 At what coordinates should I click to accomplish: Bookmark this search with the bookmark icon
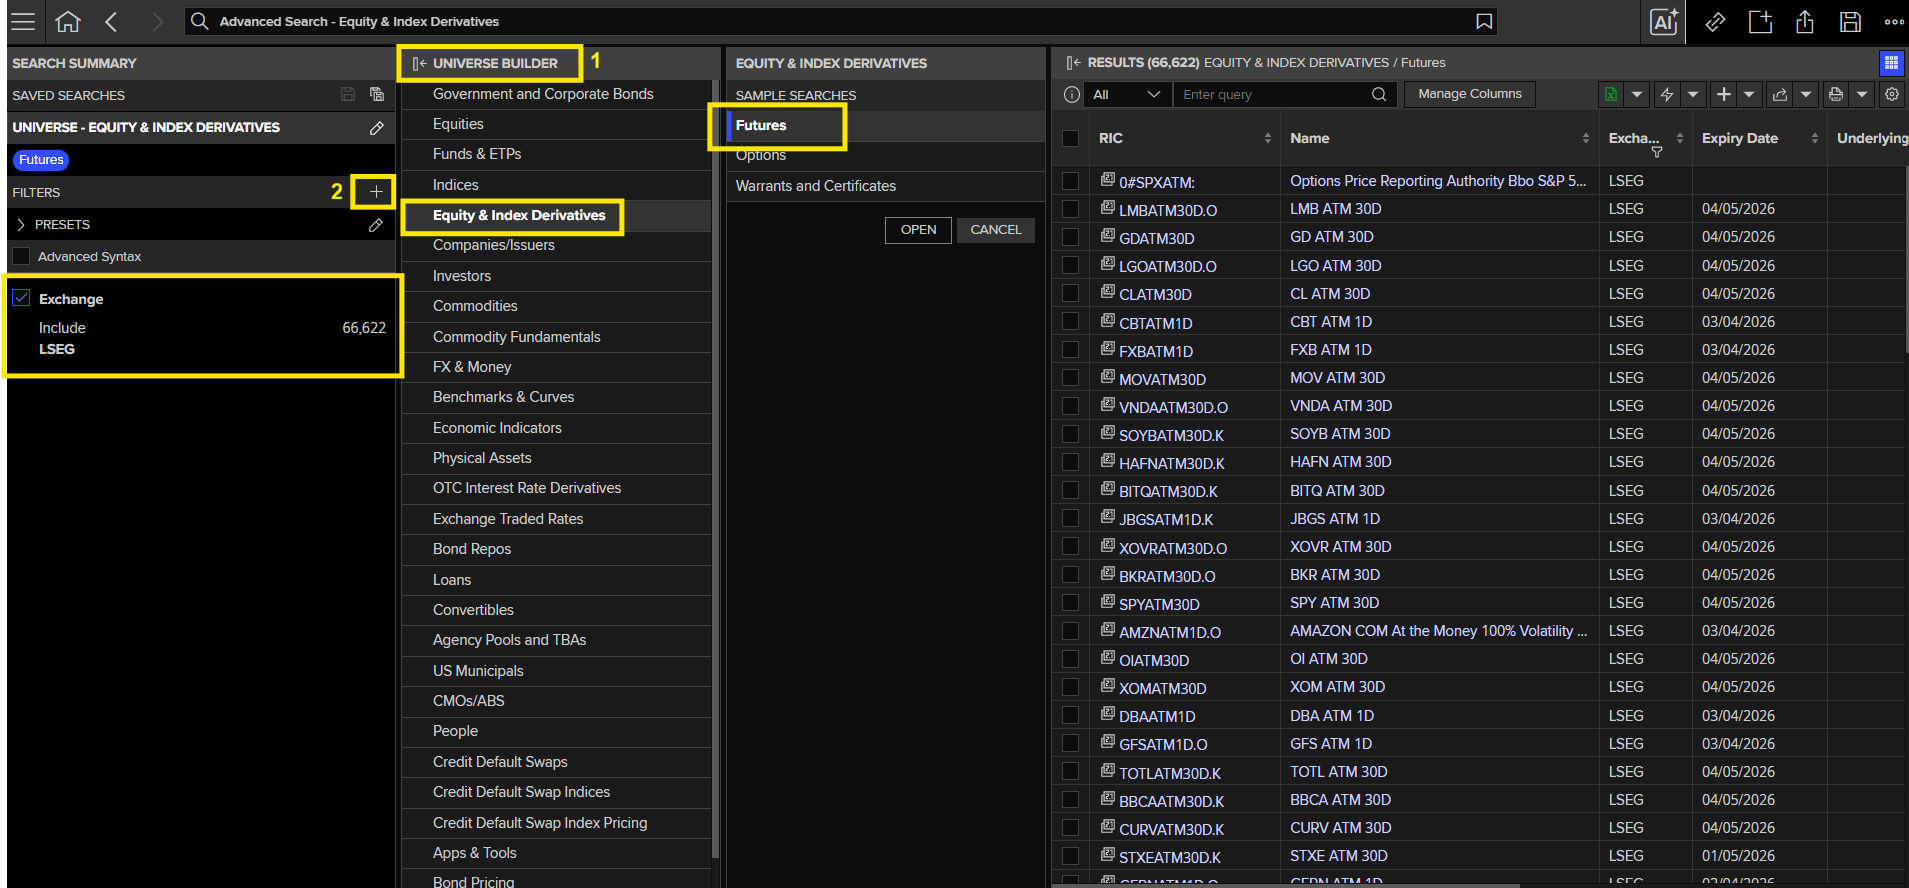1484,21
